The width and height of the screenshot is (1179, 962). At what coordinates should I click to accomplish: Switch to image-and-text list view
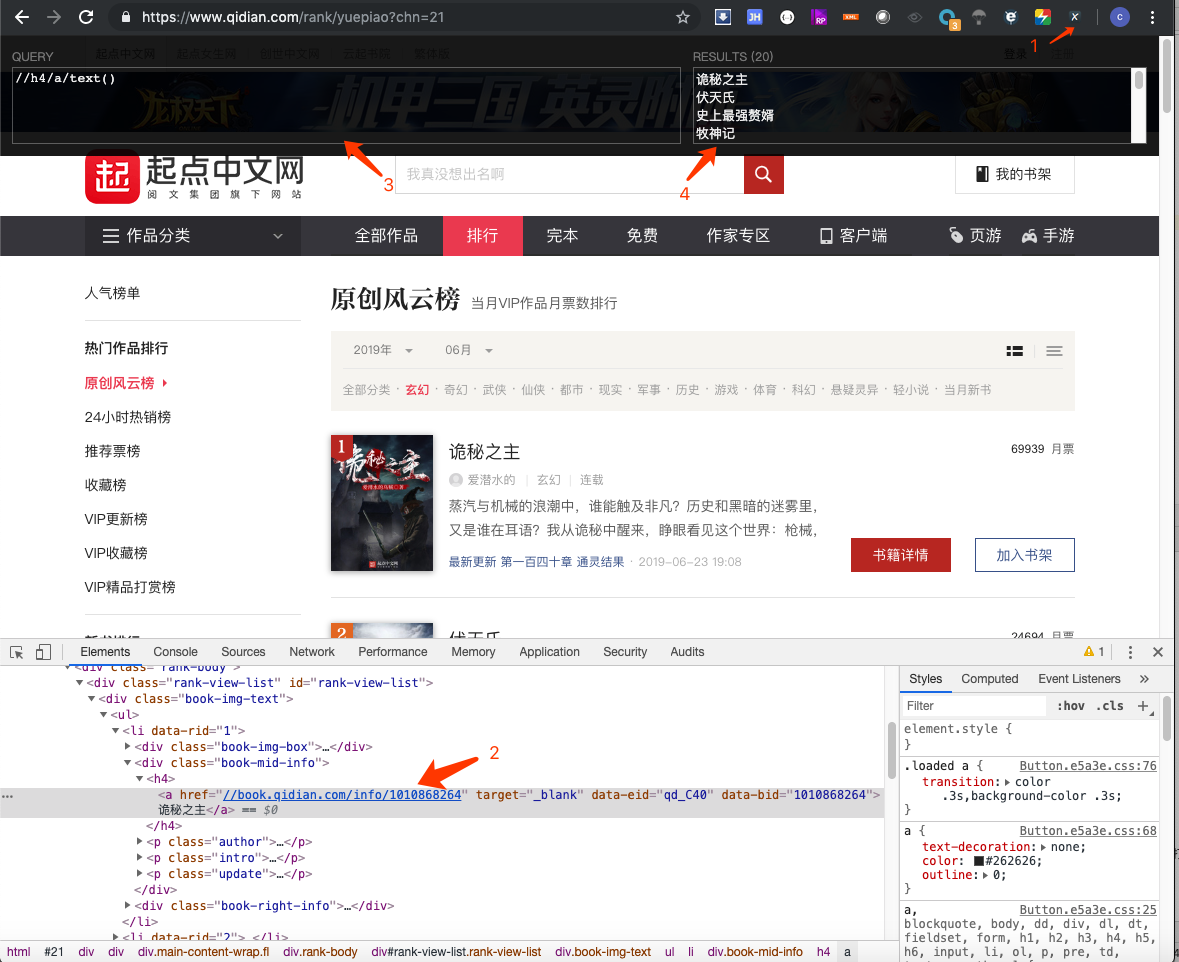pos(1014,351)
